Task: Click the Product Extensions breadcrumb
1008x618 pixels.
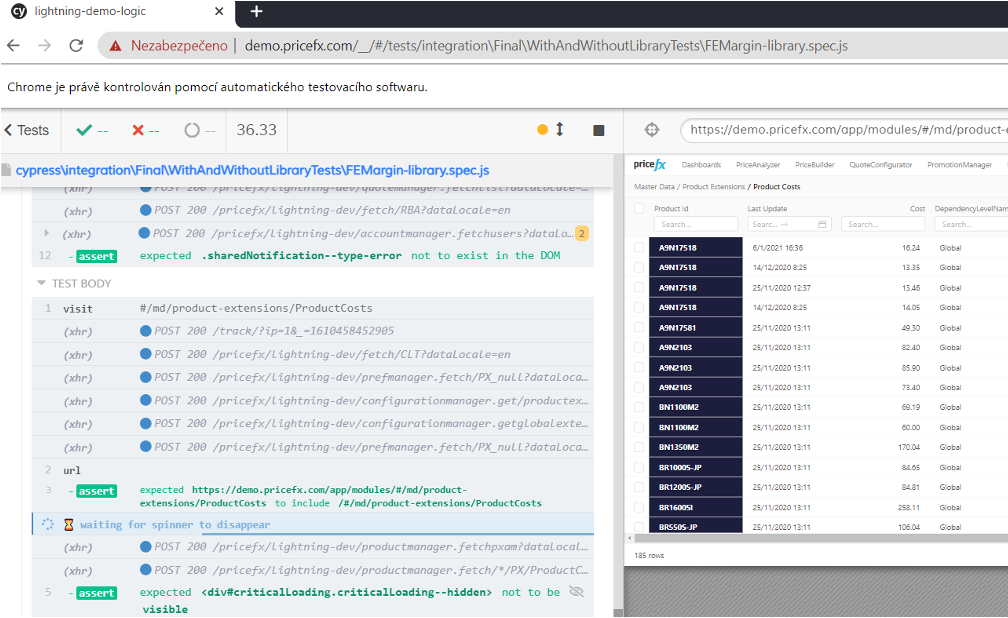Action: [x=713, y=187]
